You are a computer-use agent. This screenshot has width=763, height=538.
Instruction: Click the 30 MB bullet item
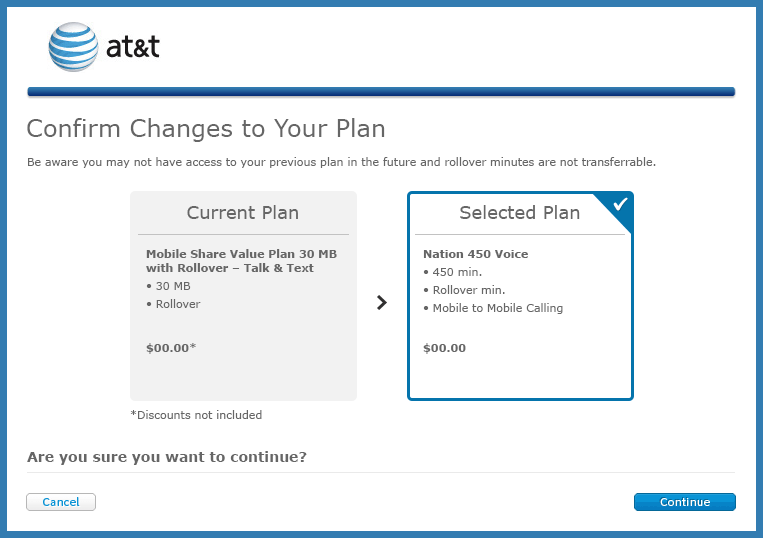168,286
